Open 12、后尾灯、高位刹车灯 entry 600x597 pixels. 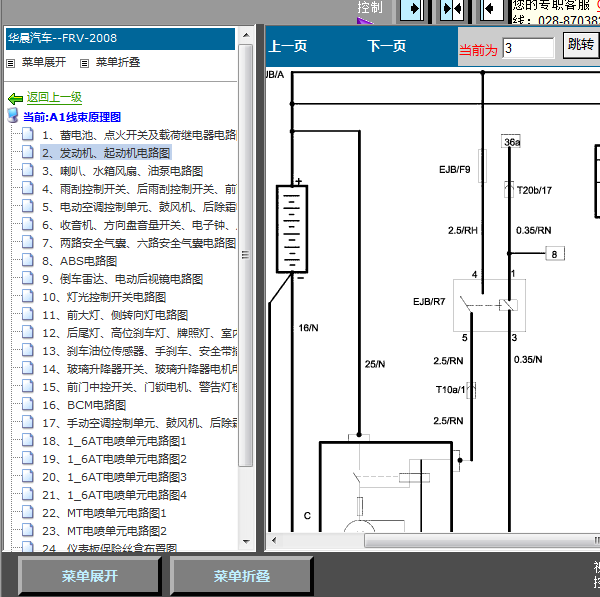pos(139,333)
